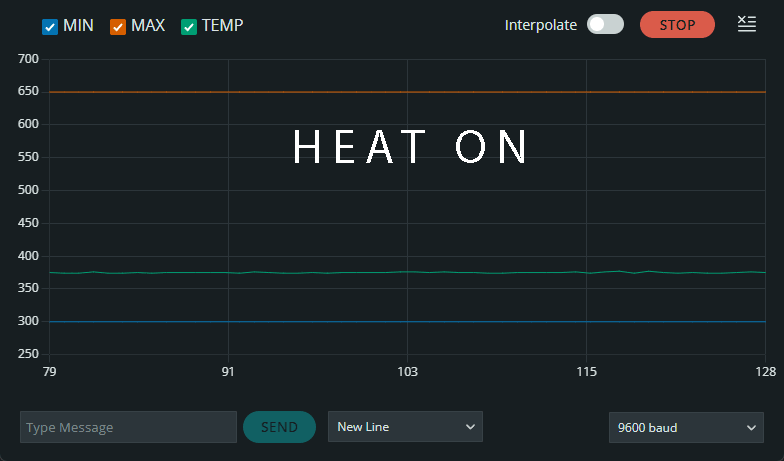
Task: Enable the Interpolate switch
Action: pos(605,24)
